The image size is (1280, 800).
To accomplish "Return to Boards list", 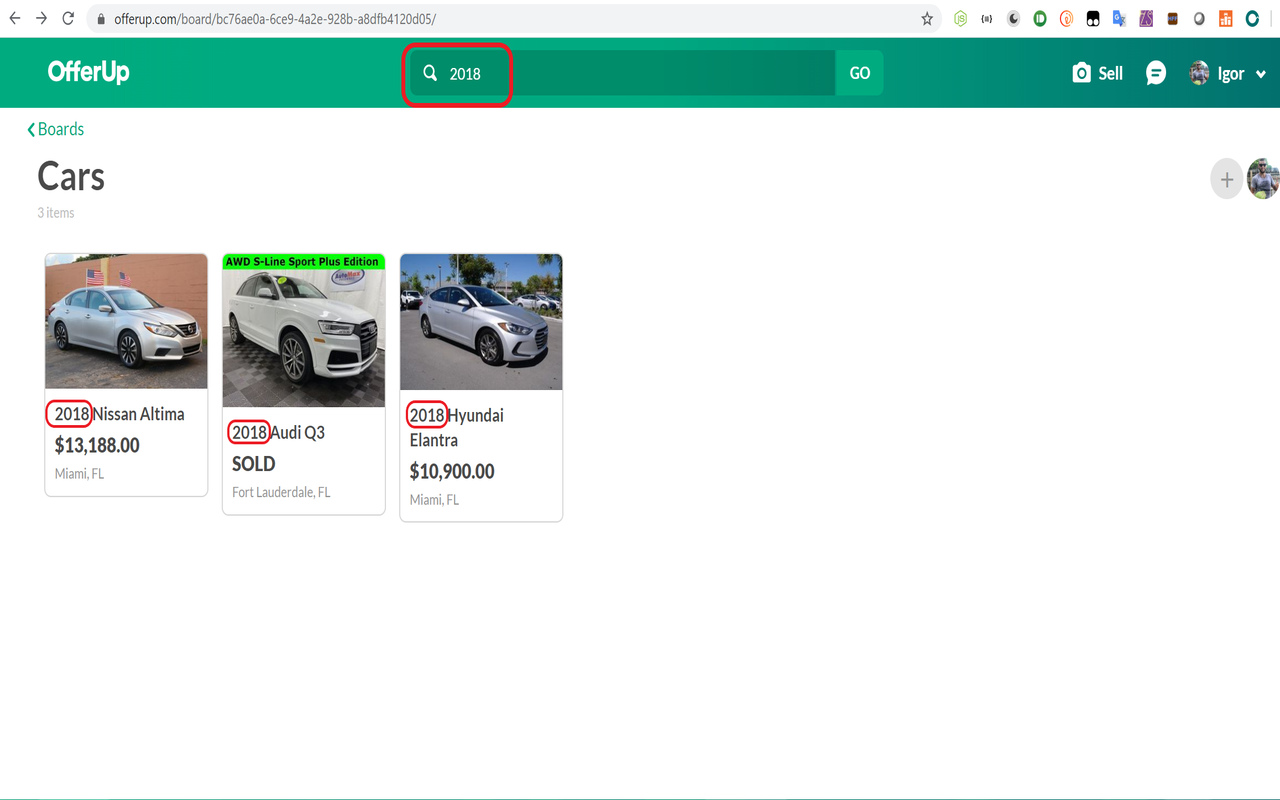I will click(x=56, y=129).
